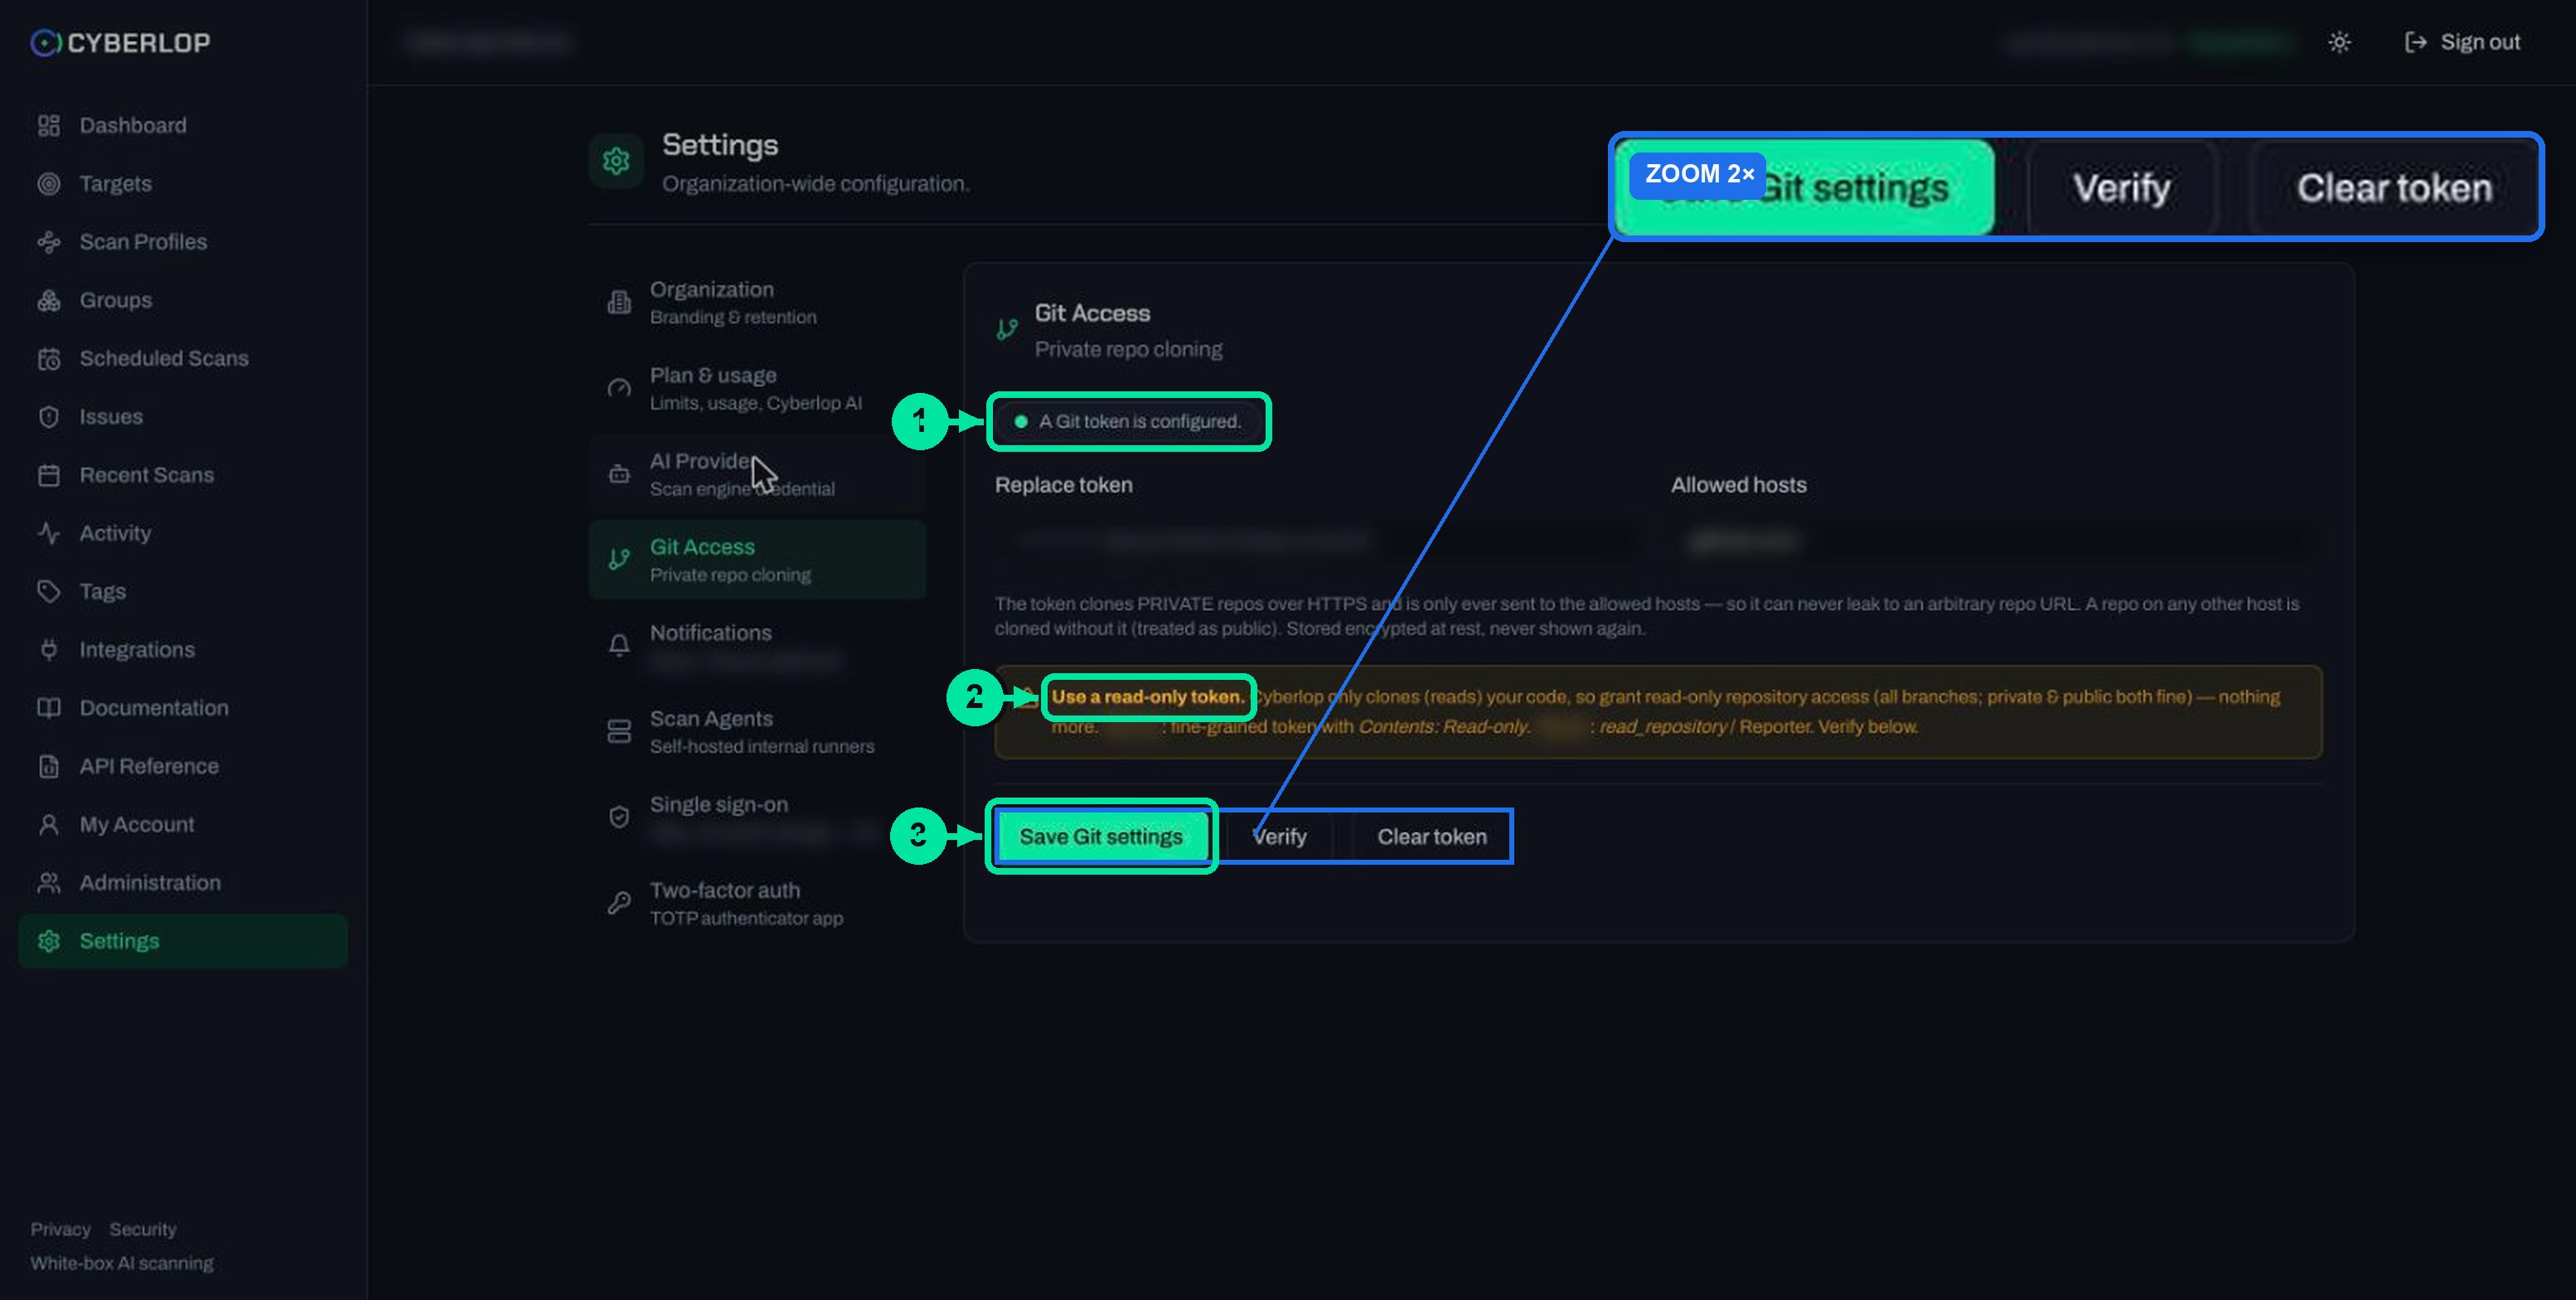Click the Issues shield icon
Viewport: 2576px width, 1300px height.
tap(48, 417)
